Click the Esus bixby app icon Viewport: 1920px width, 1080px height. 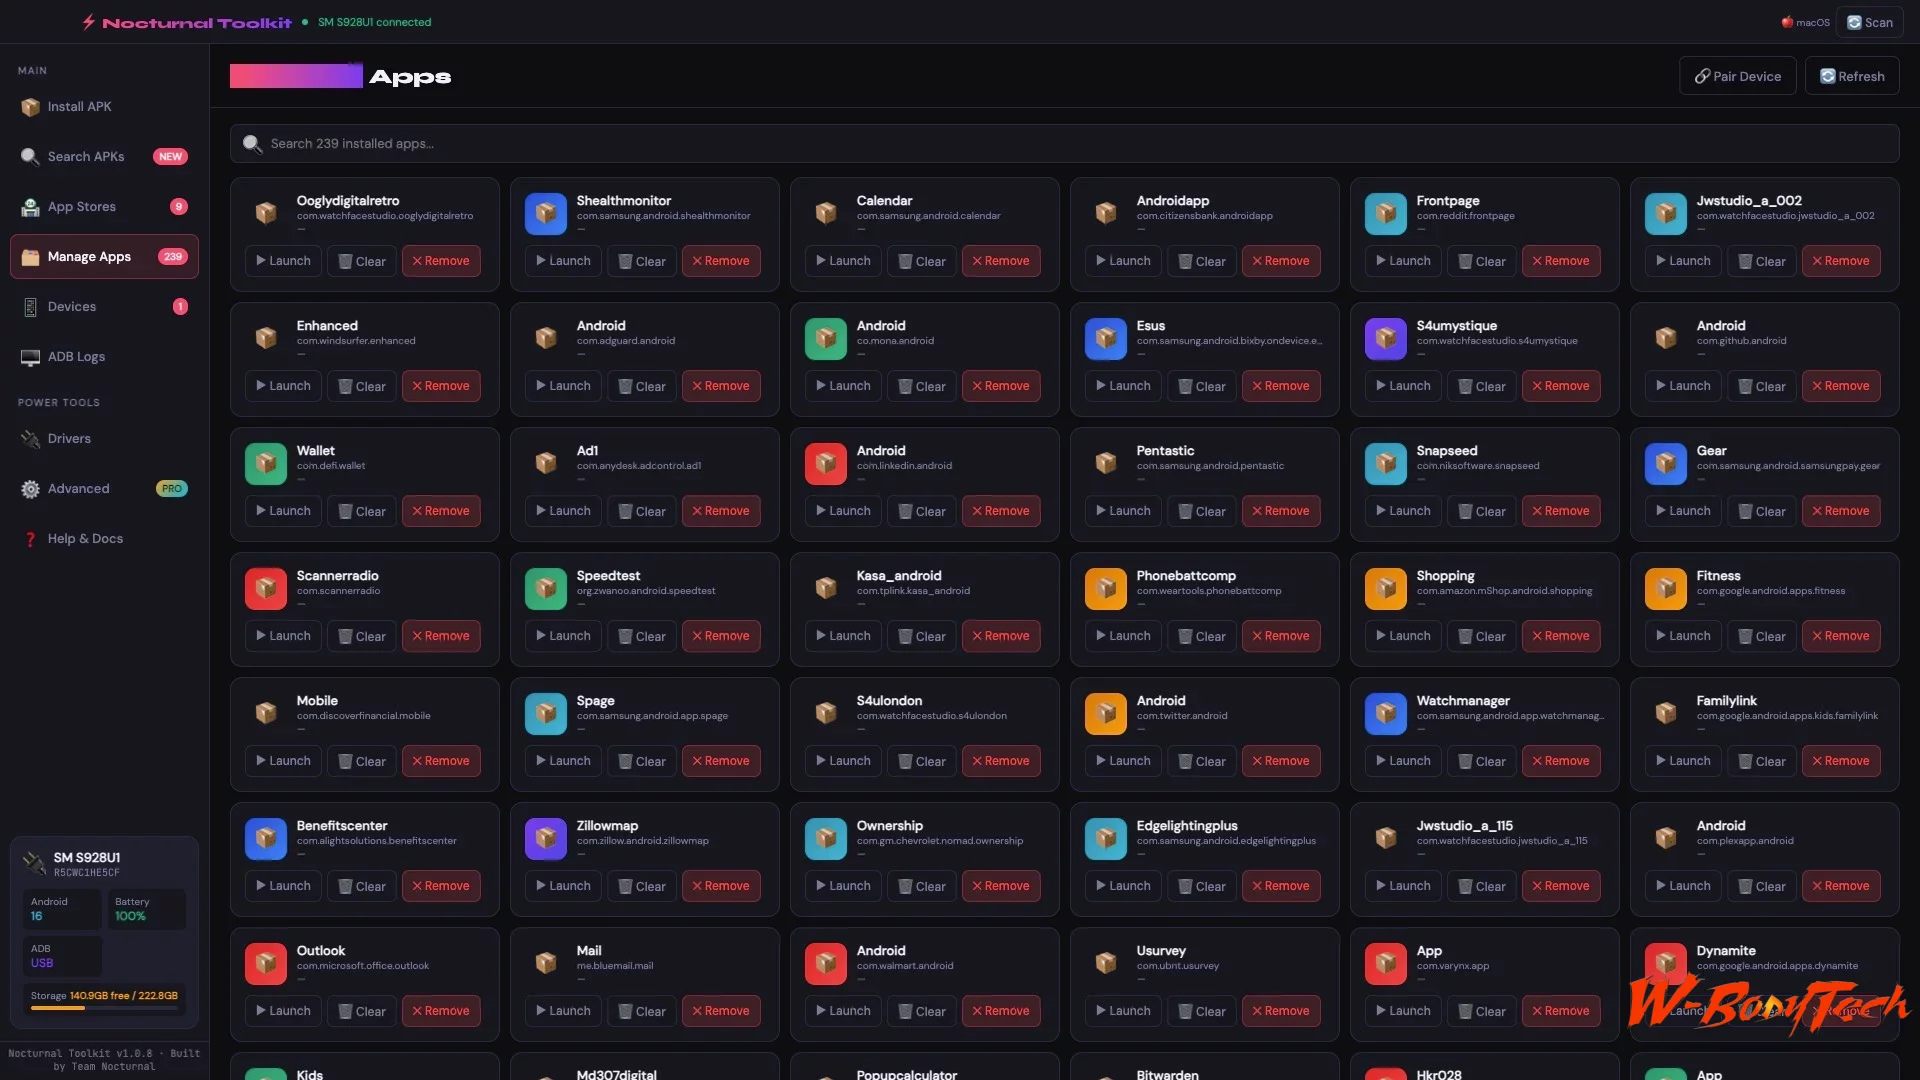click(1106, 339)
